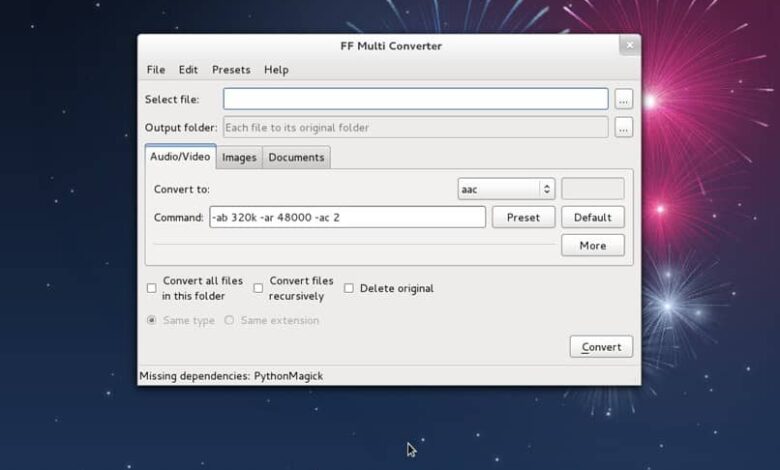Image resolution: width=780 pixels, height=470 pixels.
Task: Close the FF Multi Converter window
Action: click(630, 45)
